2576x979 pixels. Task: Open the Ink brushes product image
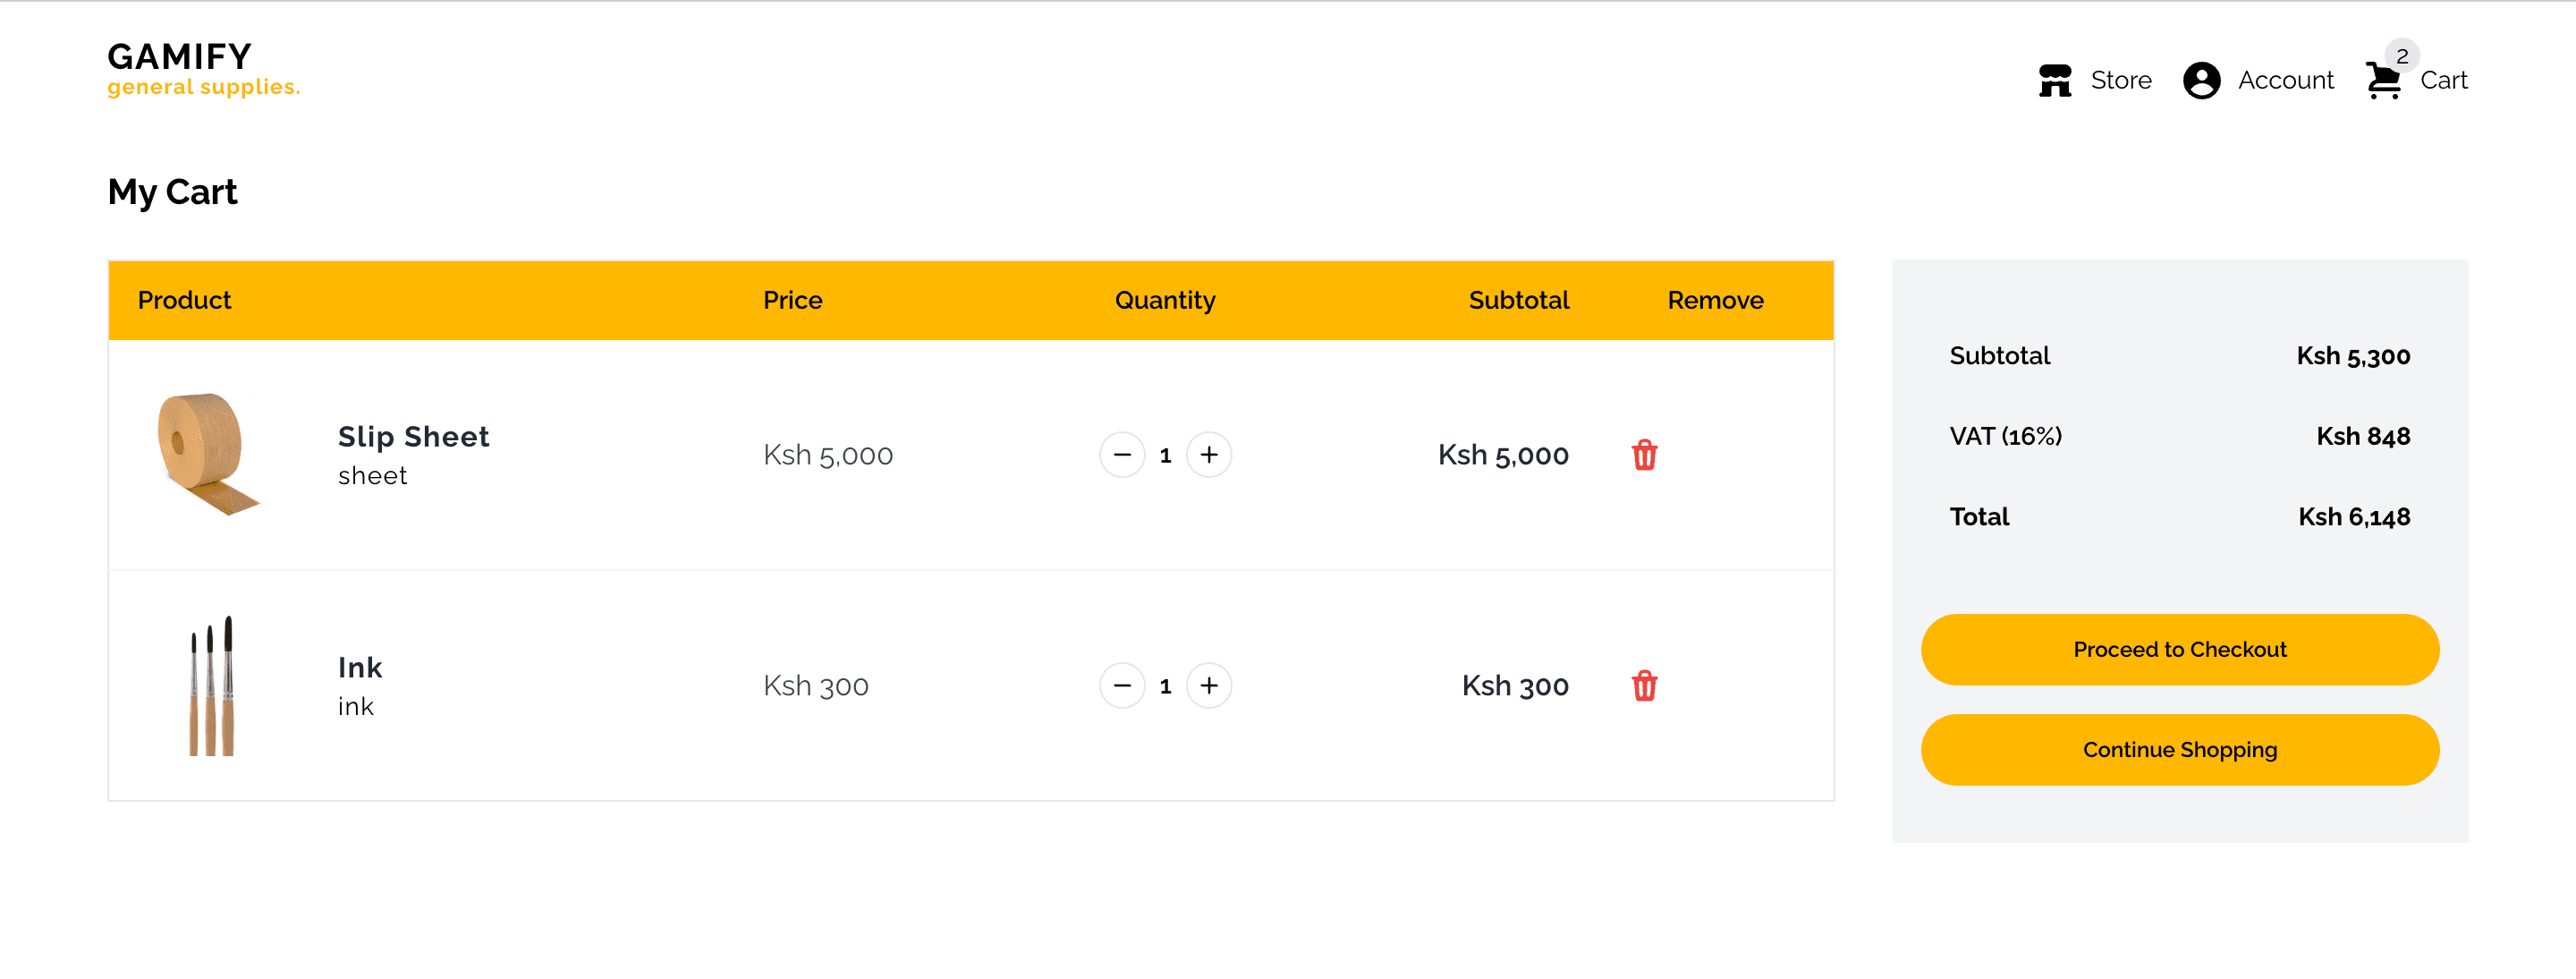coord(211,686)
